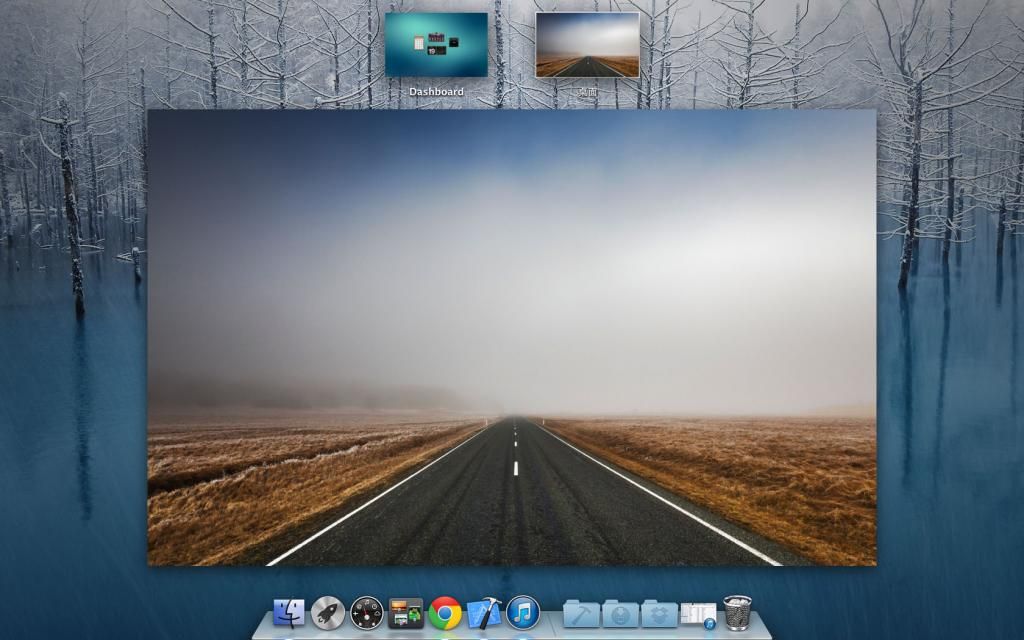Open Xcode from the Dock

click(x=484, y=612)
